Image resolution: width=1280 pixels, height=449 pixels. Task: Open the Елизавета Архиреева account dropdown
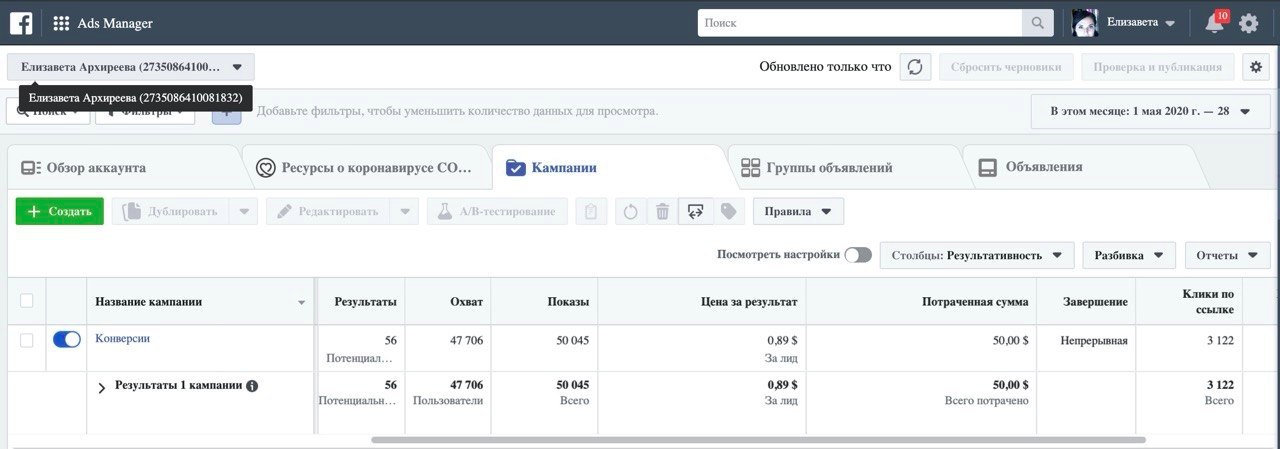tap(131, 67)
